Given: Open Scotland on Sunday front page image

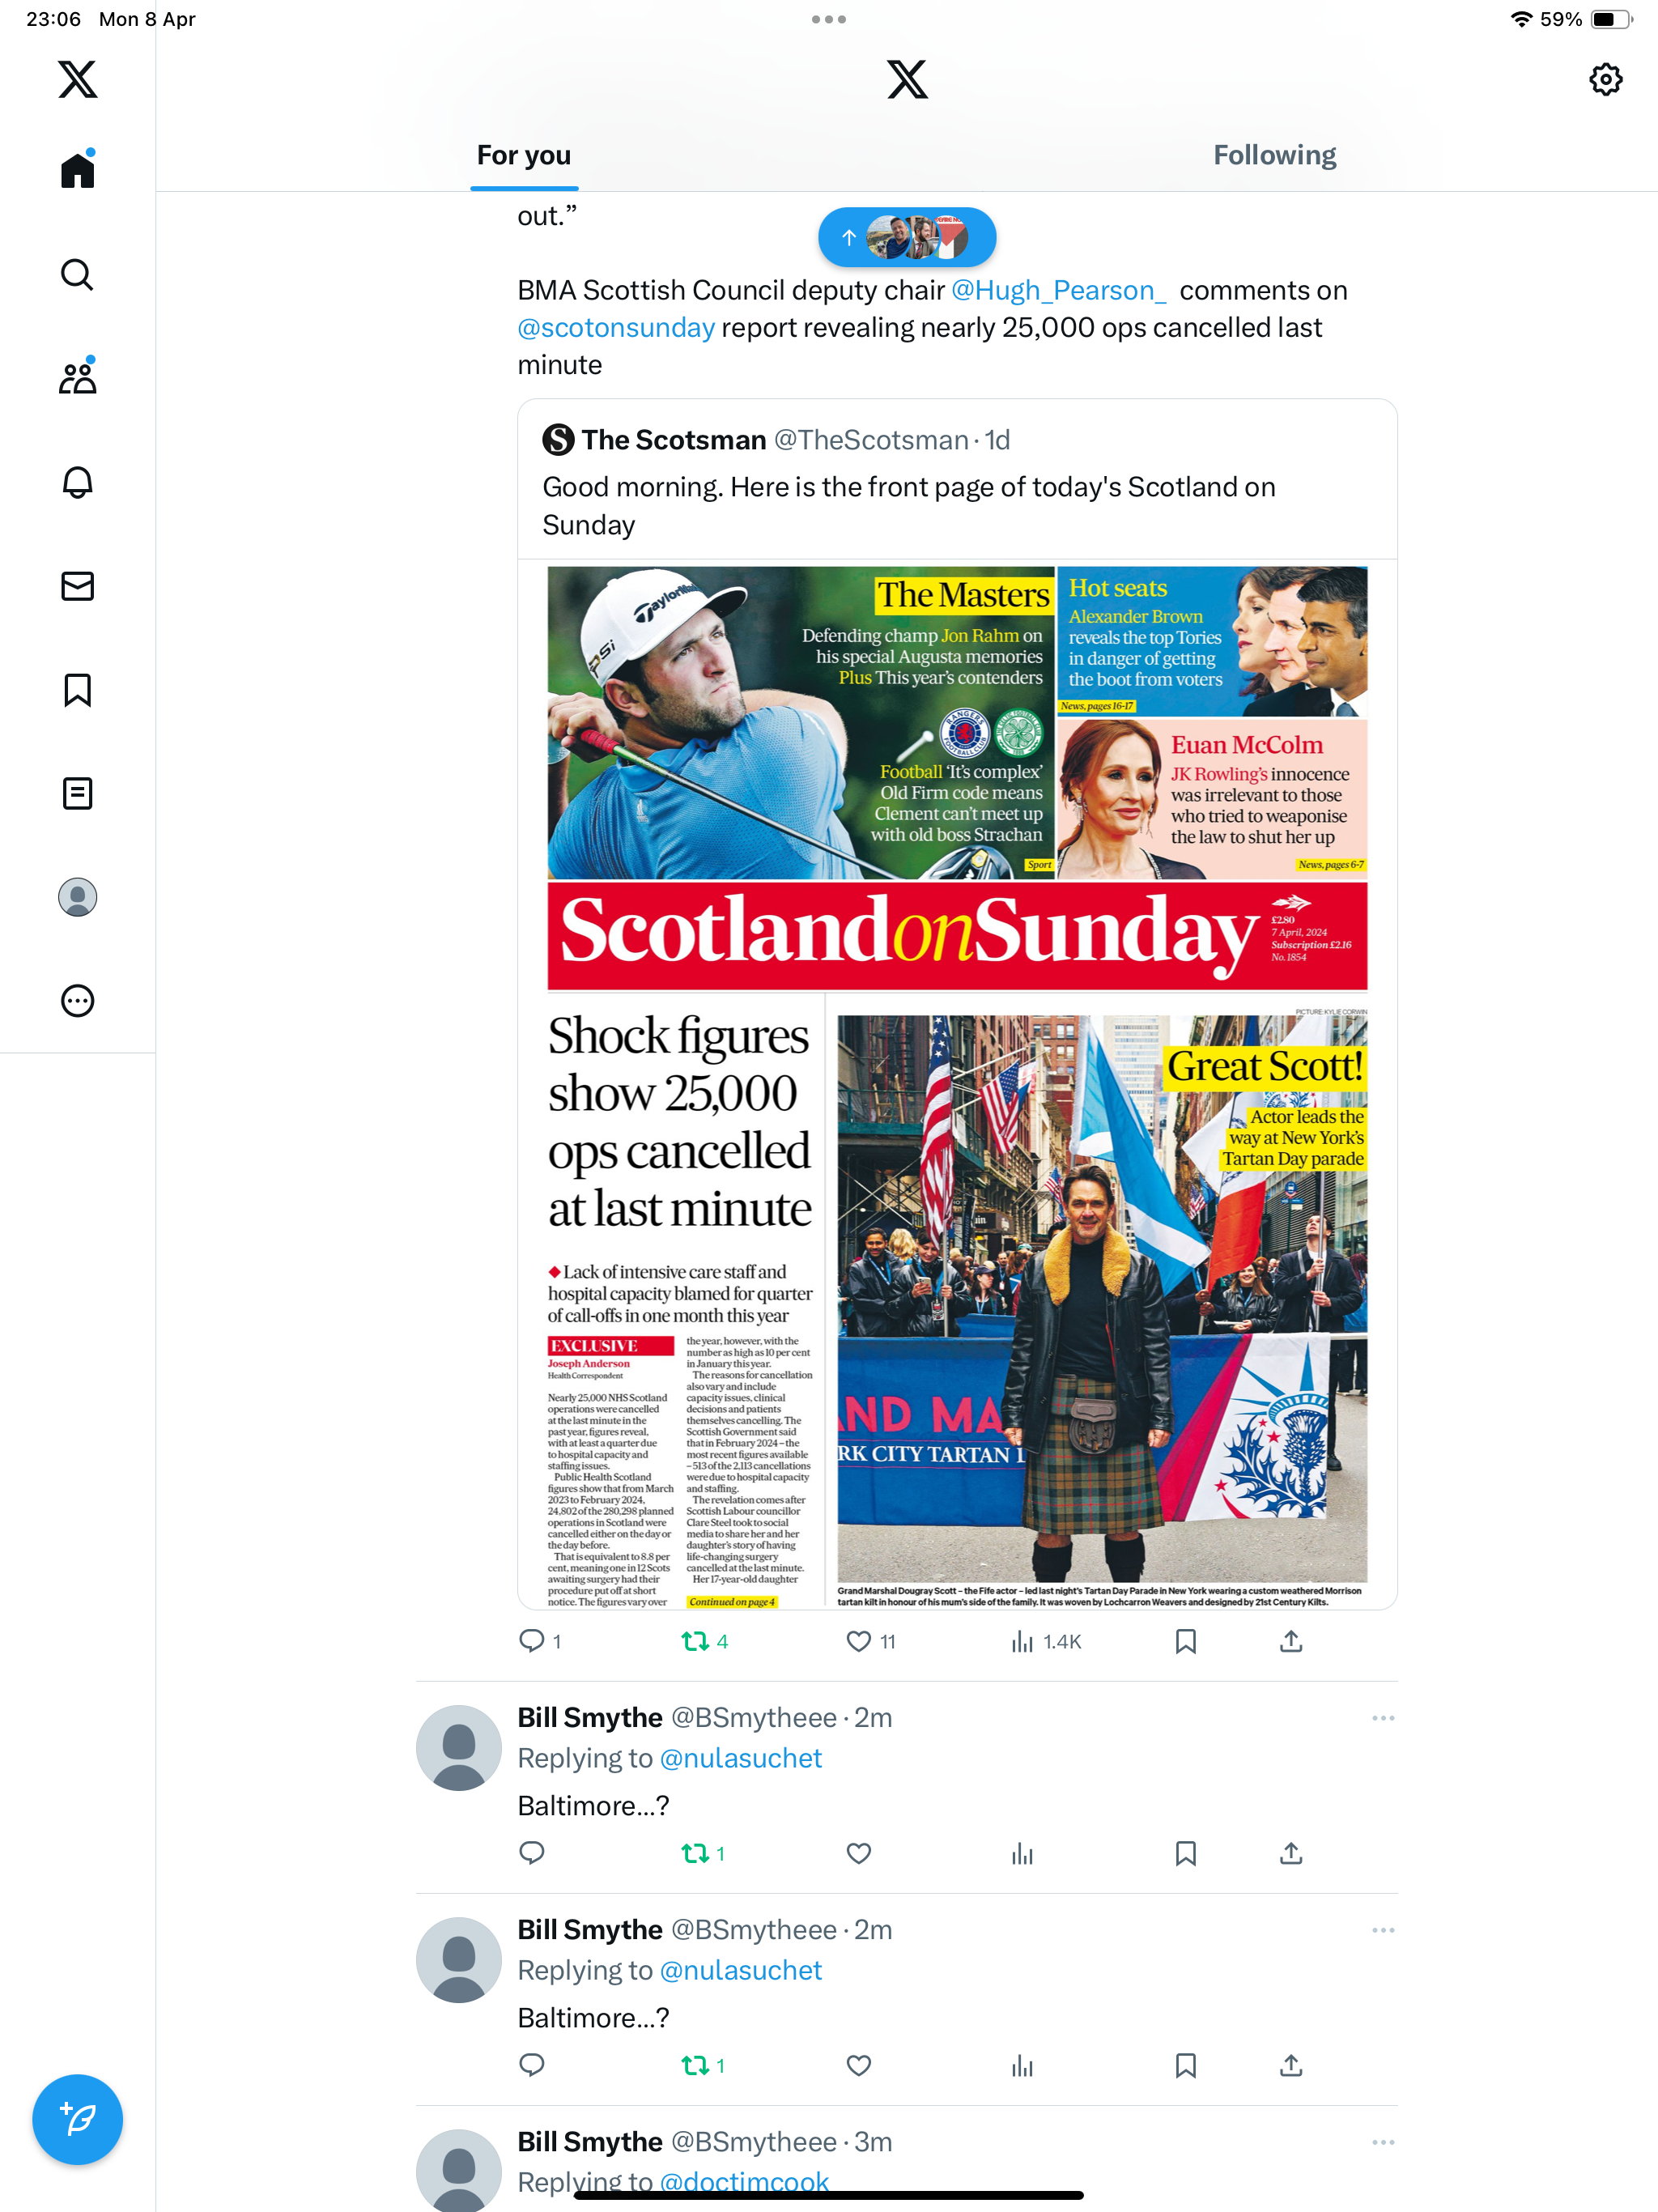Looking at the screenshot, I should click(957, 1086).
